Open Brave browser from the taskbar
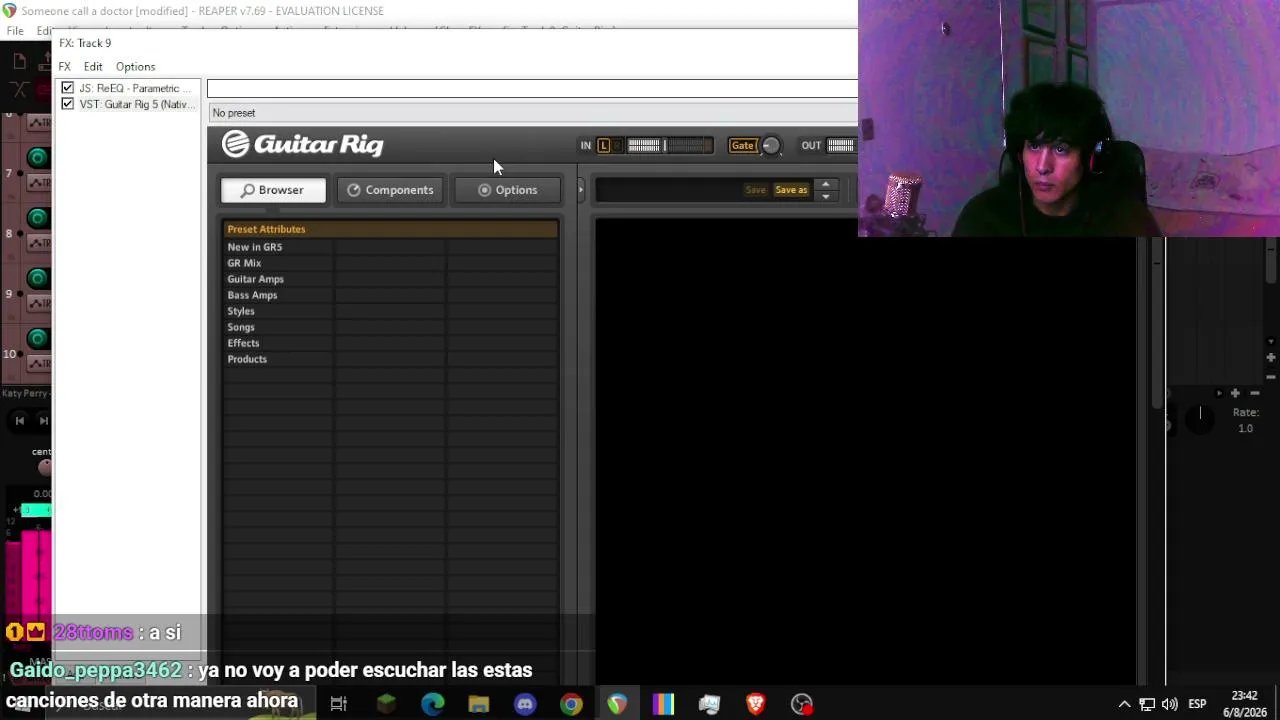Viewport: 1280px width, 720px height. [x=755, y=704]
